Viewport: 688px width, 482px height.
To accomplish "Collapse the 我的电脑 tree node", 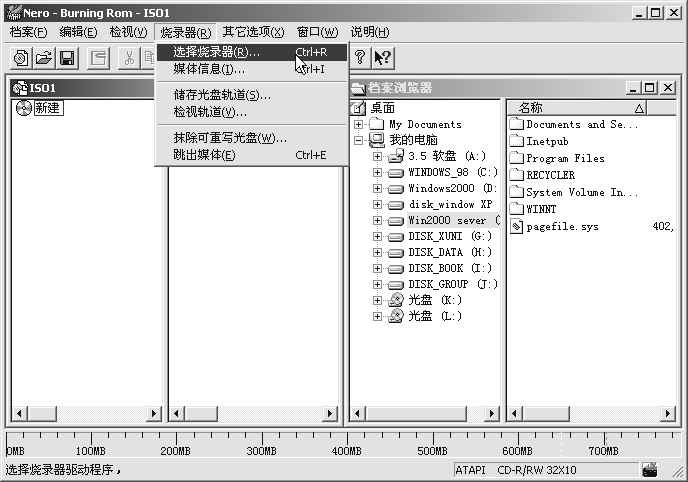I will tap(358, 140).
